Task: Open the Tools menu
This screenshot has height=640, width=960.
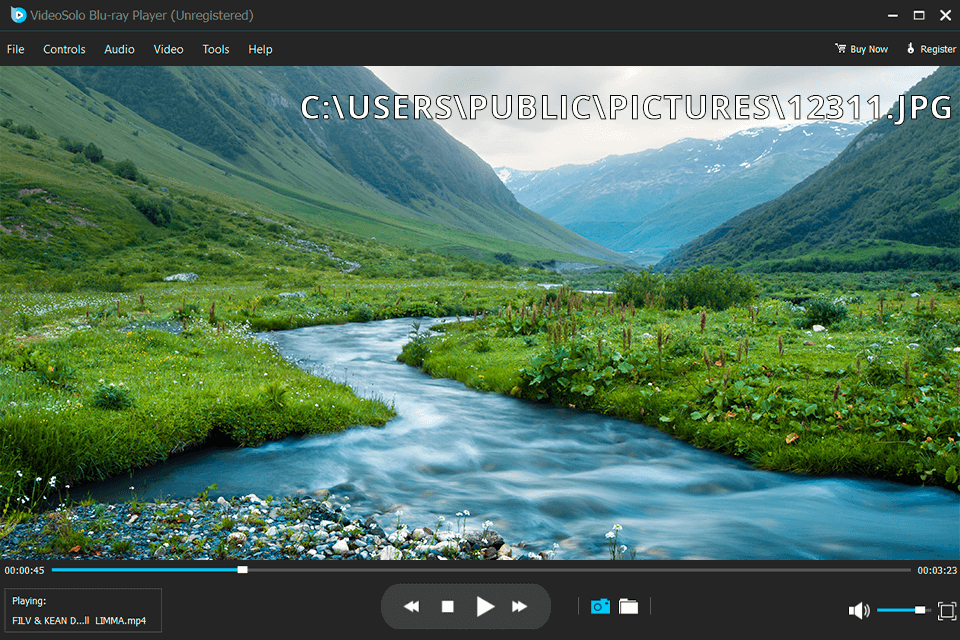Action: pyautogui.click(x=215, y=49)
